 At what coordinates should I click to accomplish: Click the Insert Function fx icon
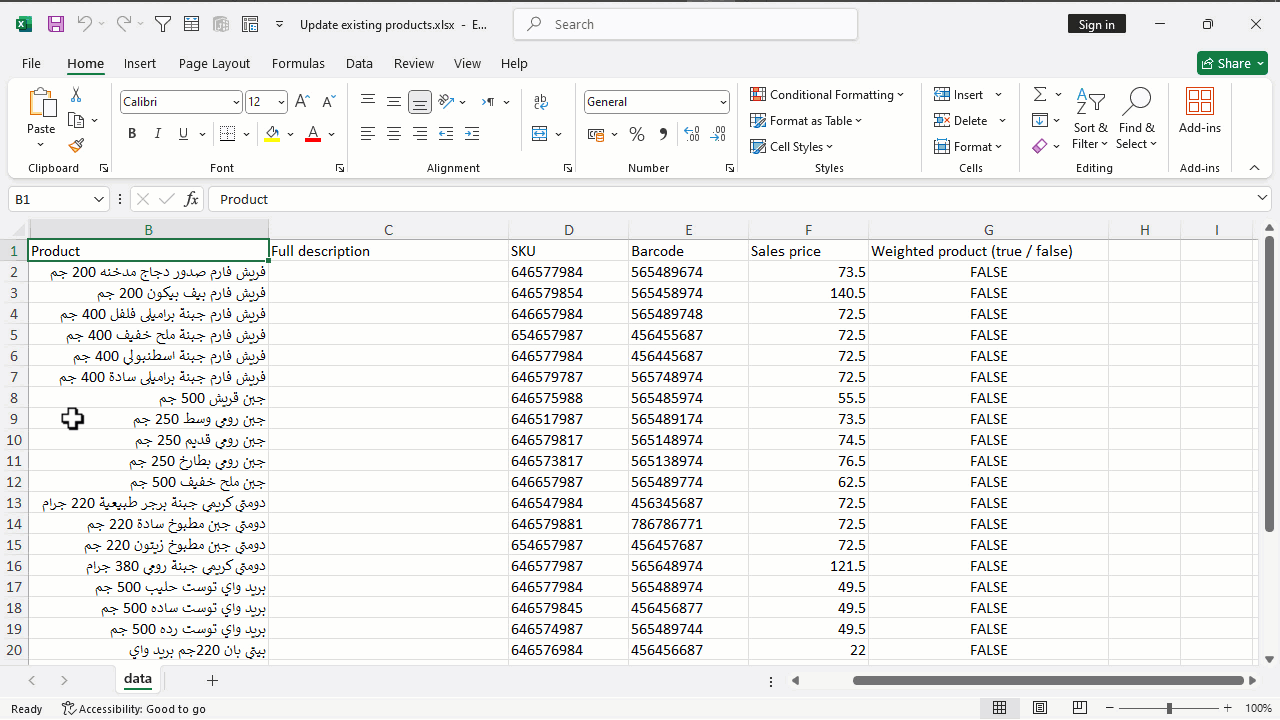tap(191, 199)
